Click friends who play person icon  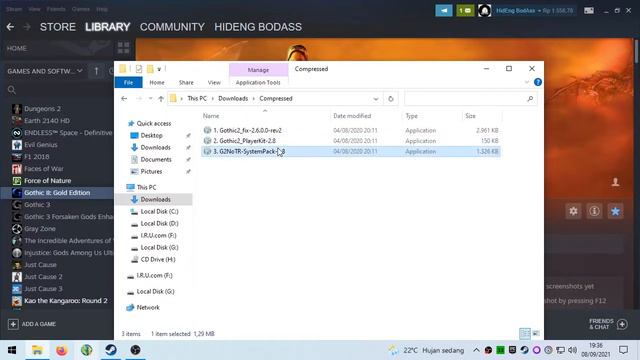click(615, 182)
